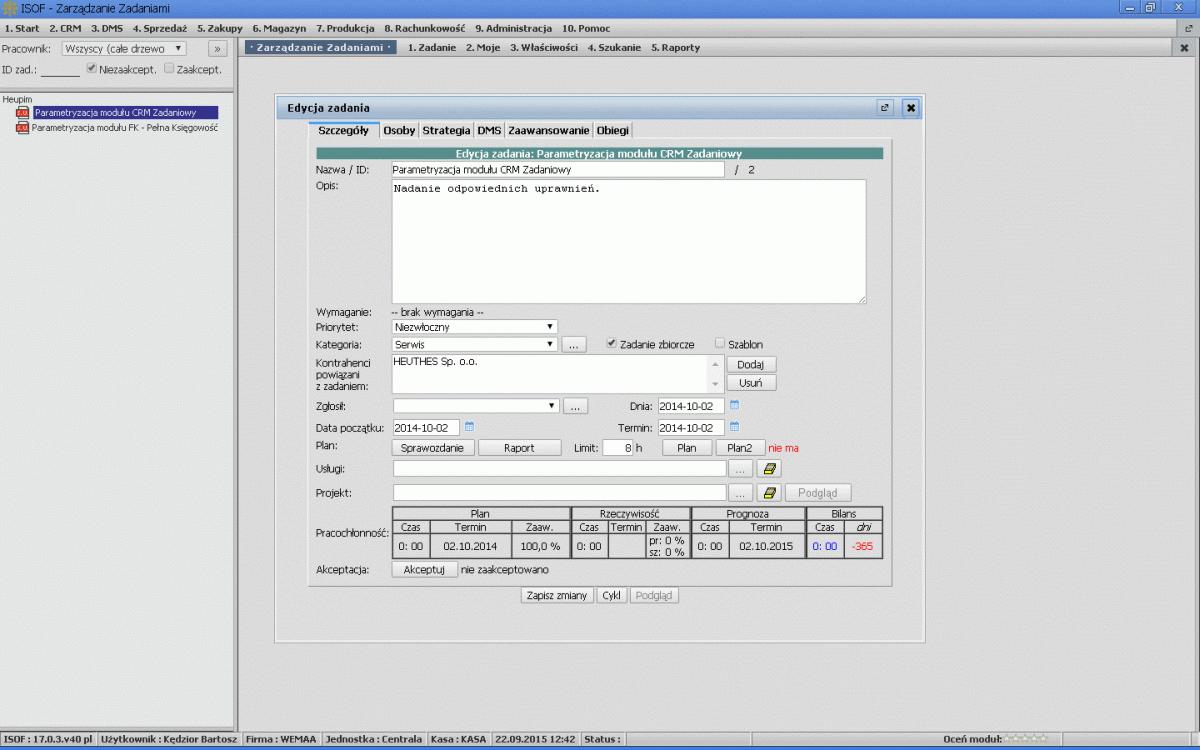
Task: Click the Sprawozdanie button
Action: [x=432, y=448]
